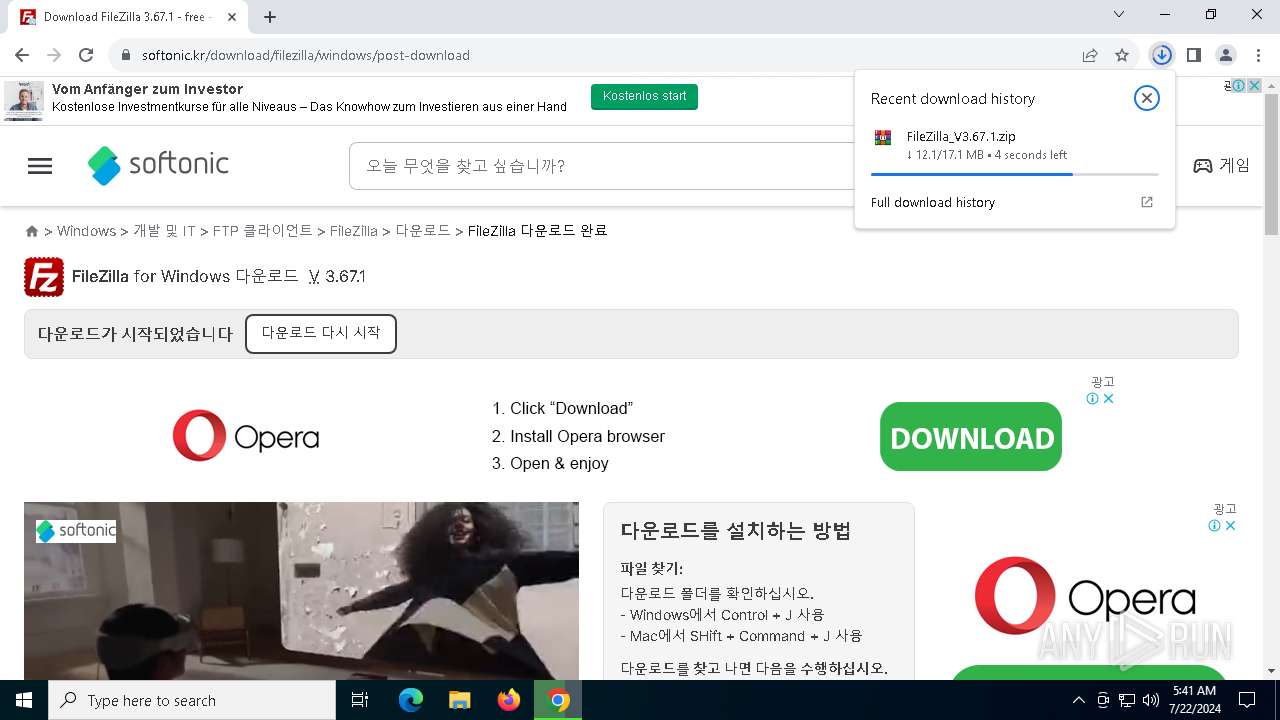1280x720 pixels.
Task: Open the FTP 클라이언트 breadcrumb link
Action: [263, 231]
